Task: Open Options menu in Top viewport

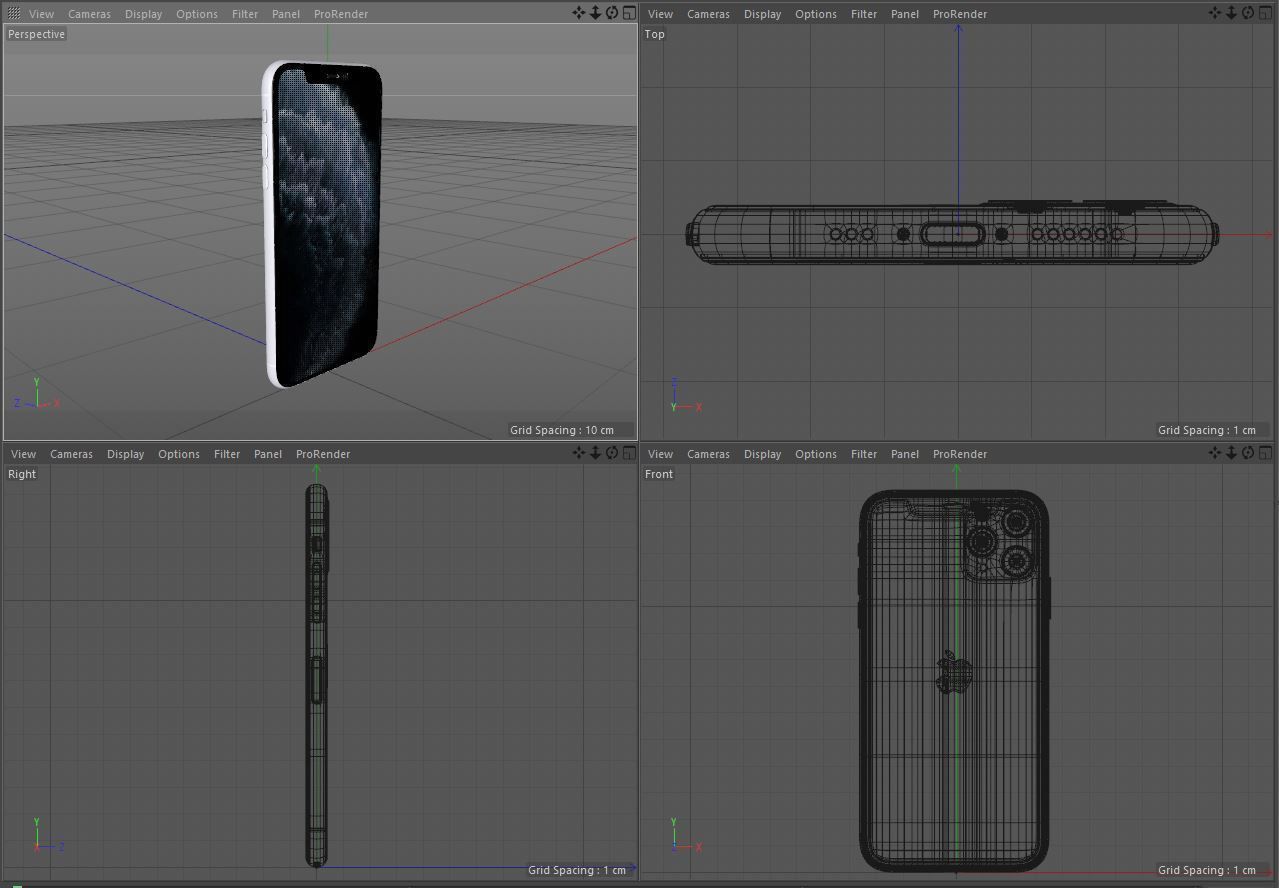Action: tap(815, 14)
